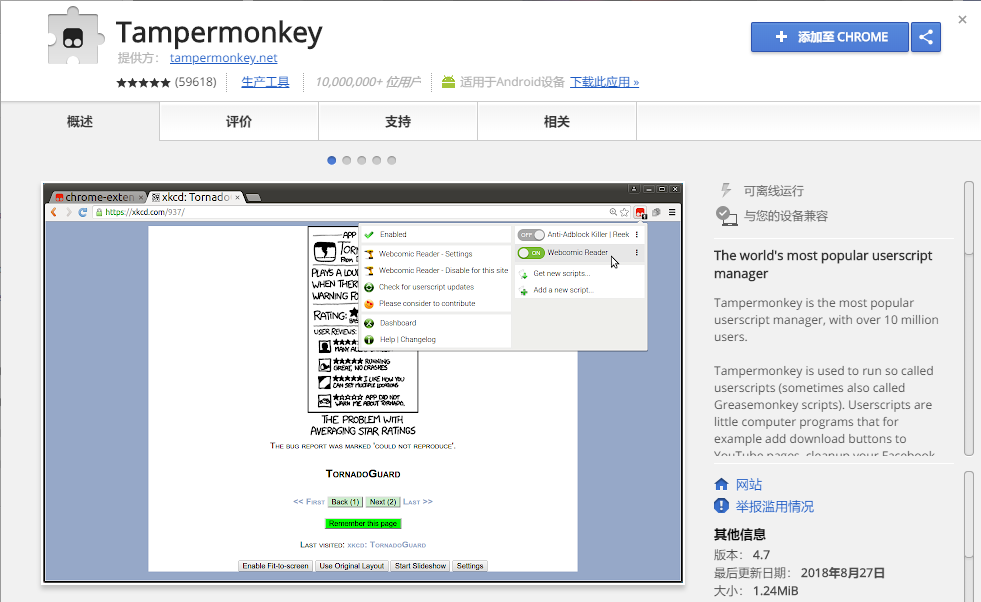Image resolution: width=981 pixels, height=602 pixels.
Task: Click the hamburger menu icon in screenshot browser
Action: point(672,212)
